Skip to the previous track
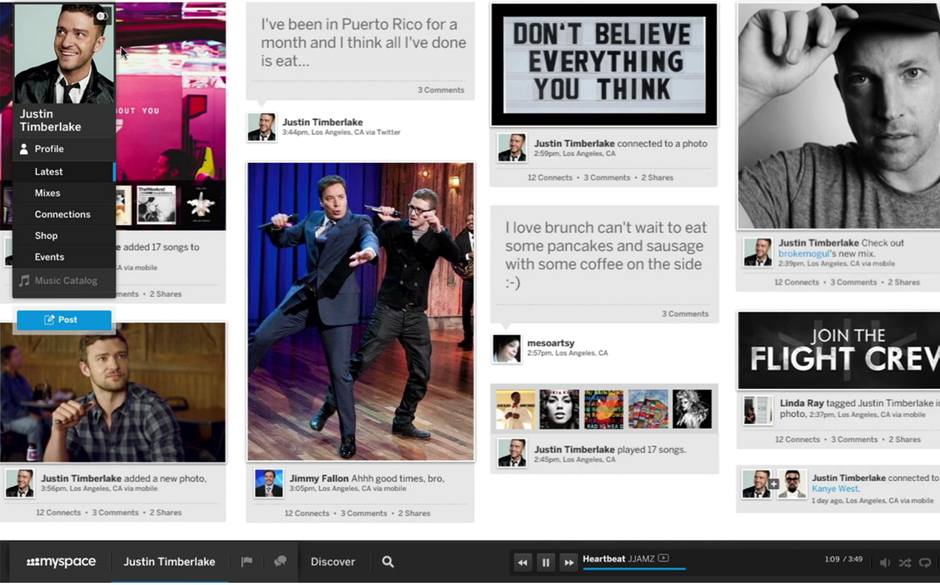940x585 pixels. pos(522,563)
